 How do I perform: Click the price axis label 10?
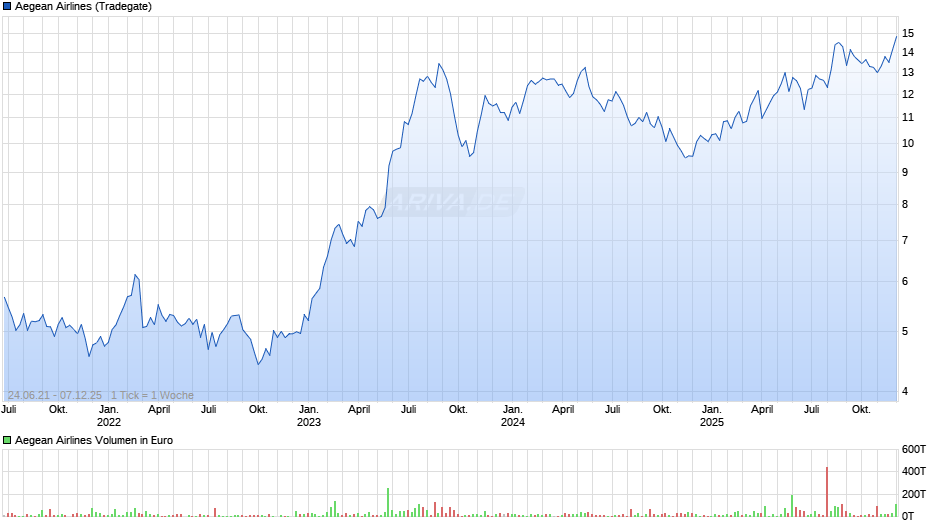(x=908, y=143)
